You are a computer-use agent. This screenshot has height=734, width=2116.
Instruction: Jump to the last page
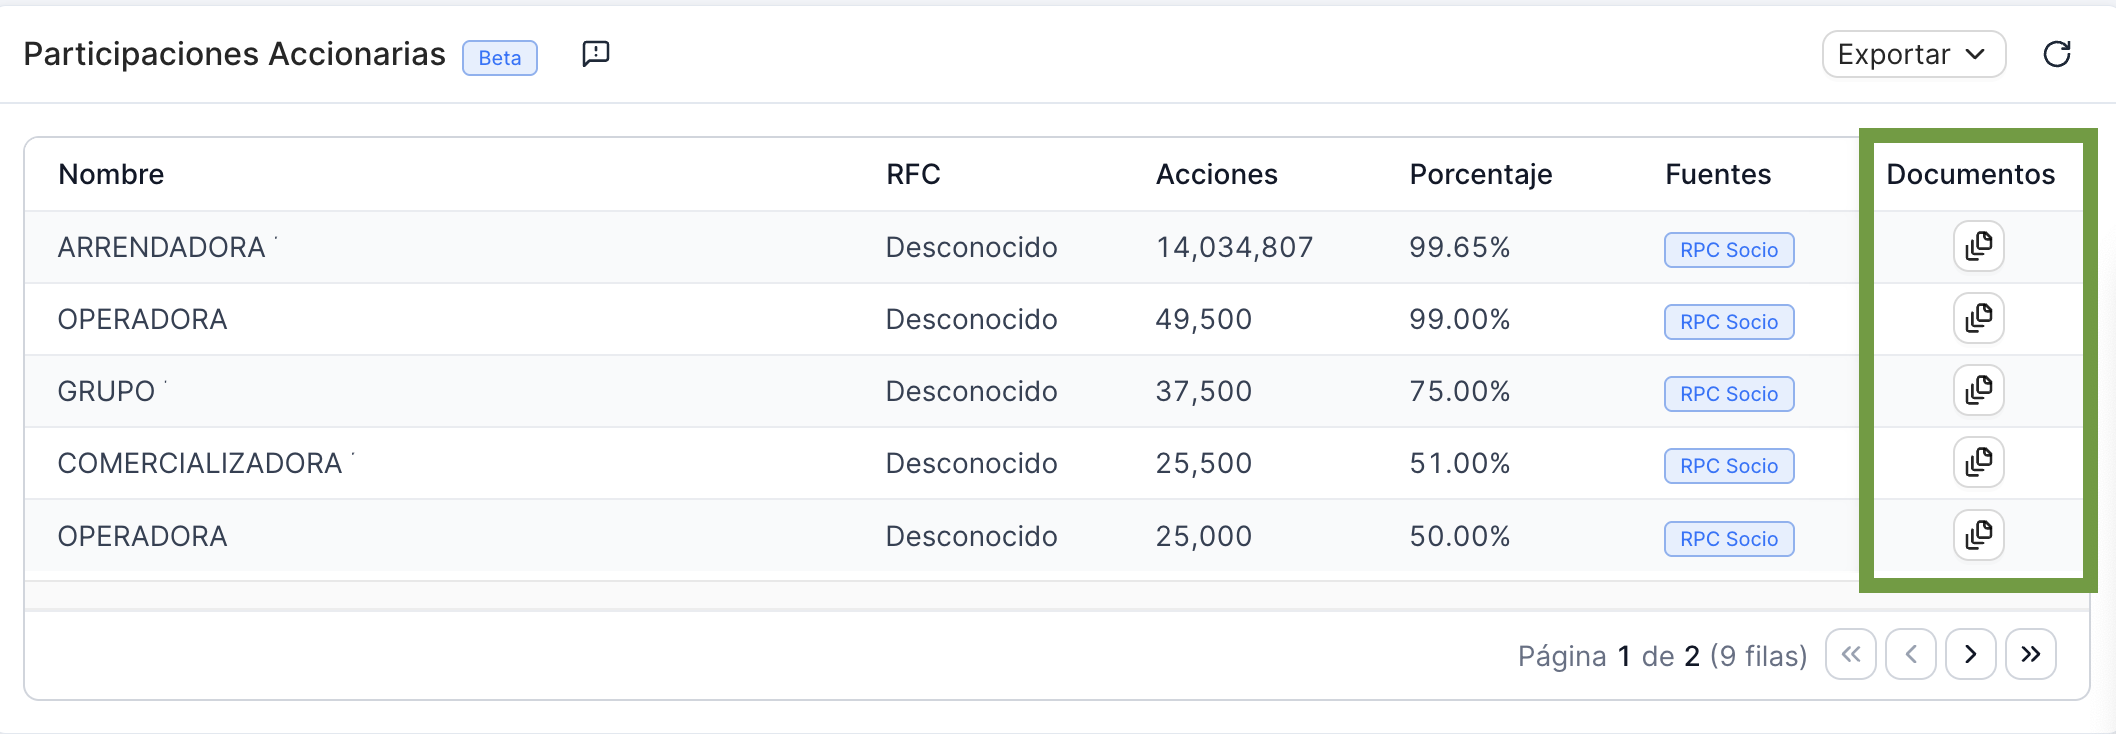coord(2031,654)
